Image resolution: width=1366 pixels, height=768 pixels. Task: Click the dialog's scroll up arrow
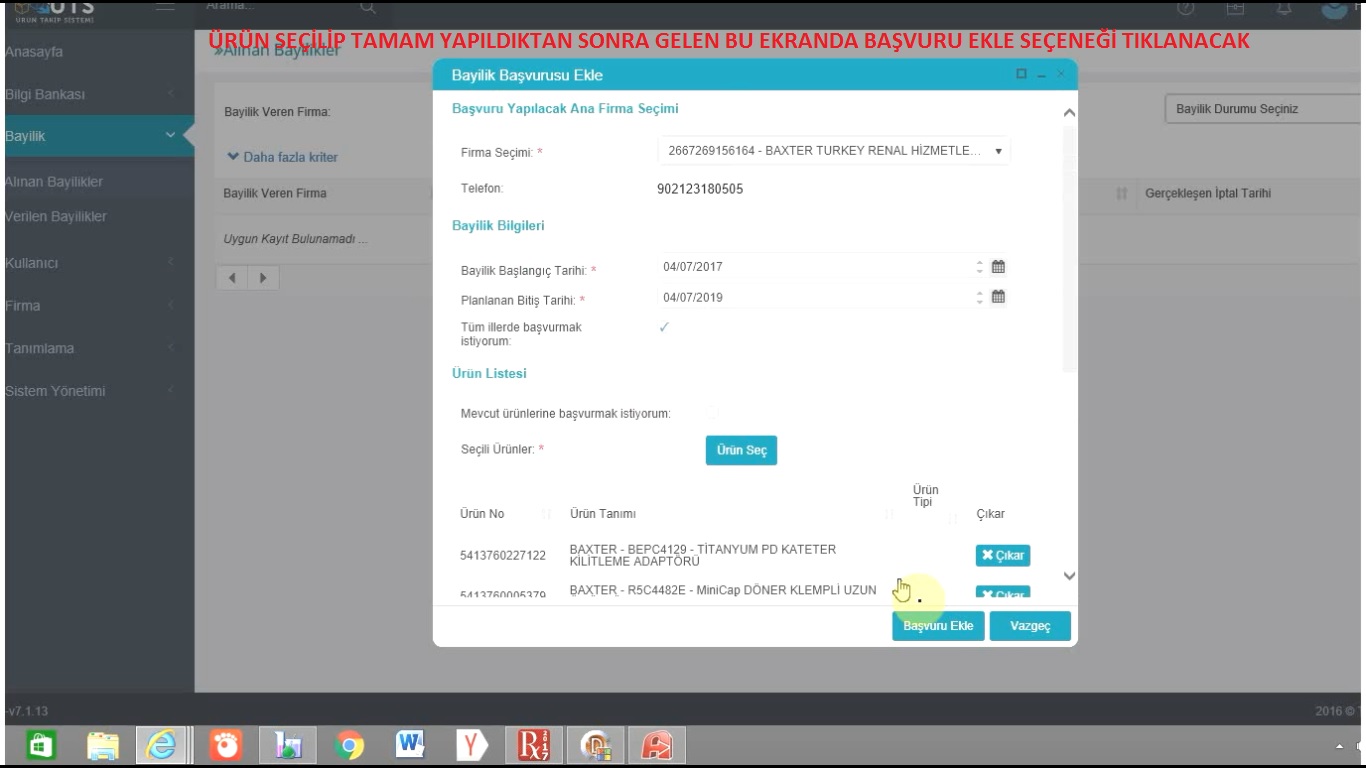(x=1069, y=113)
